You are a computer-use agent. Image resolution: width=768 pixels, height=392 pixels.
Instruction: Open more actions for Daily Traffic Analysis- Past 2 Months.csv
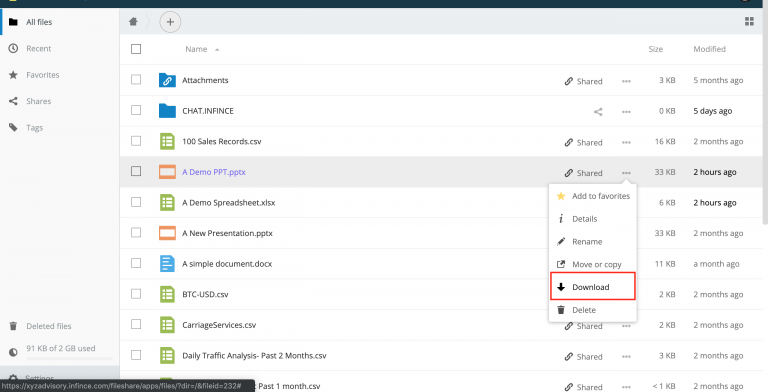point(626,357)
